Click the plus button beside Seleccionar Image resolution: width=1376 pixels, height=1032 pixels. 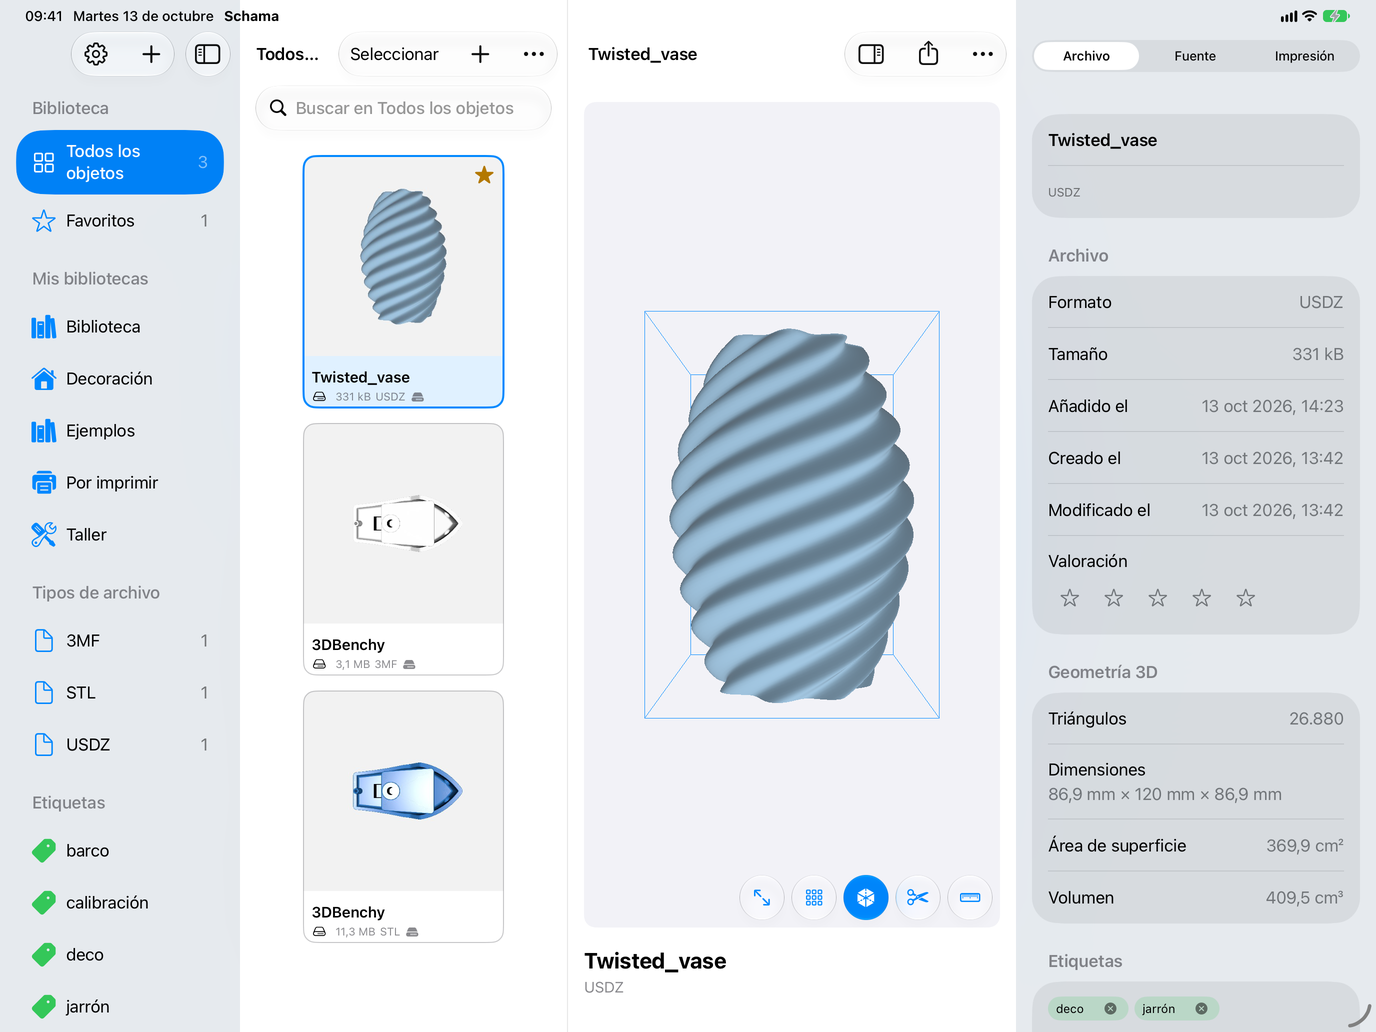pyautogui.click(x=480, y=54)
